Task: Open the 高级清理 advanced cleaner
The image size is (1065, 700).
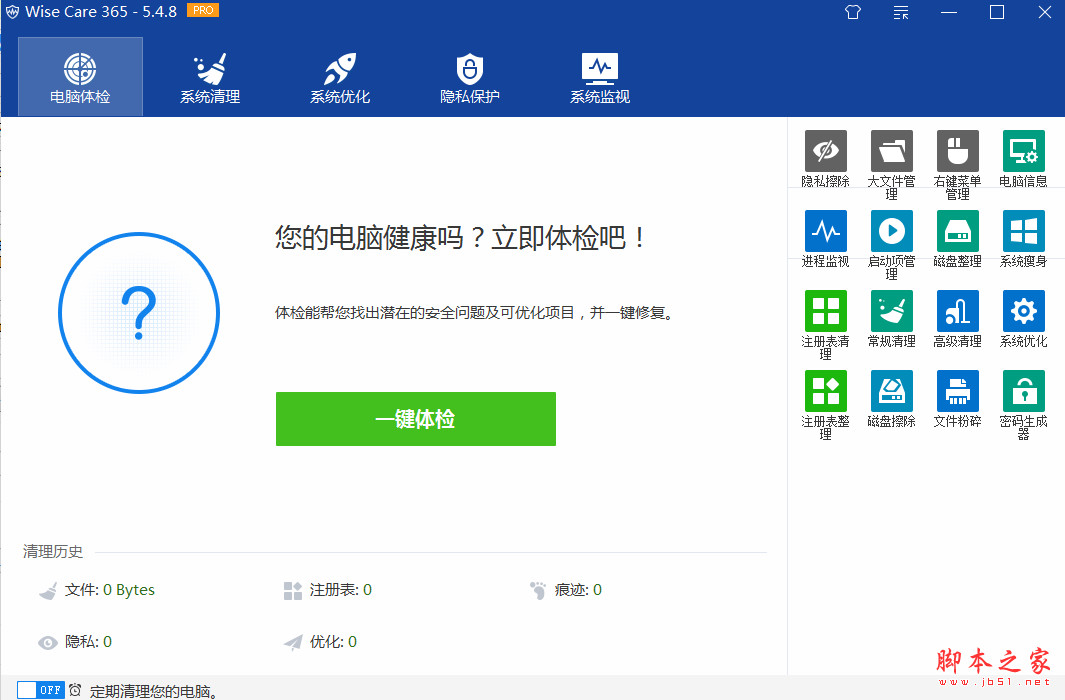Action: click(957, 318)
